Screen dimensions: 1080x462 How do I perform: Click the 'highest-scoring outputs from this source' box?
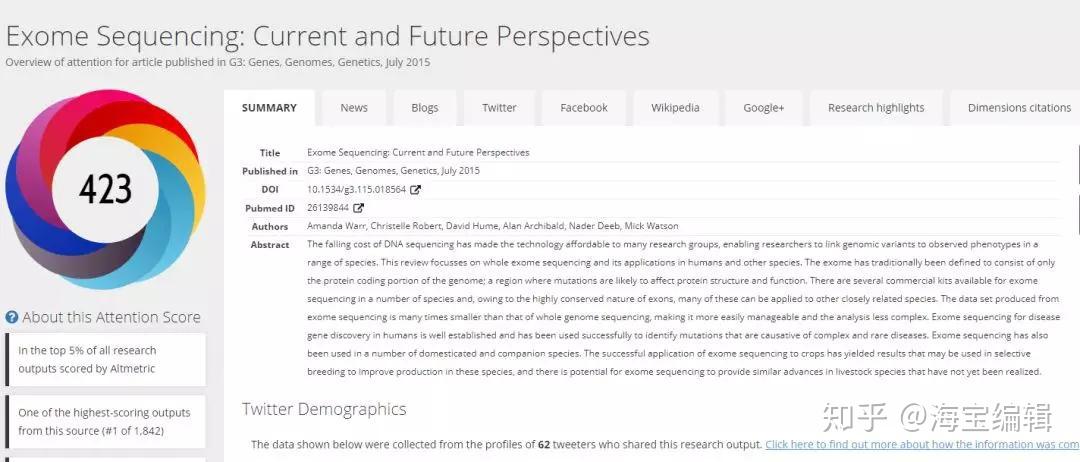coord(105,422)
